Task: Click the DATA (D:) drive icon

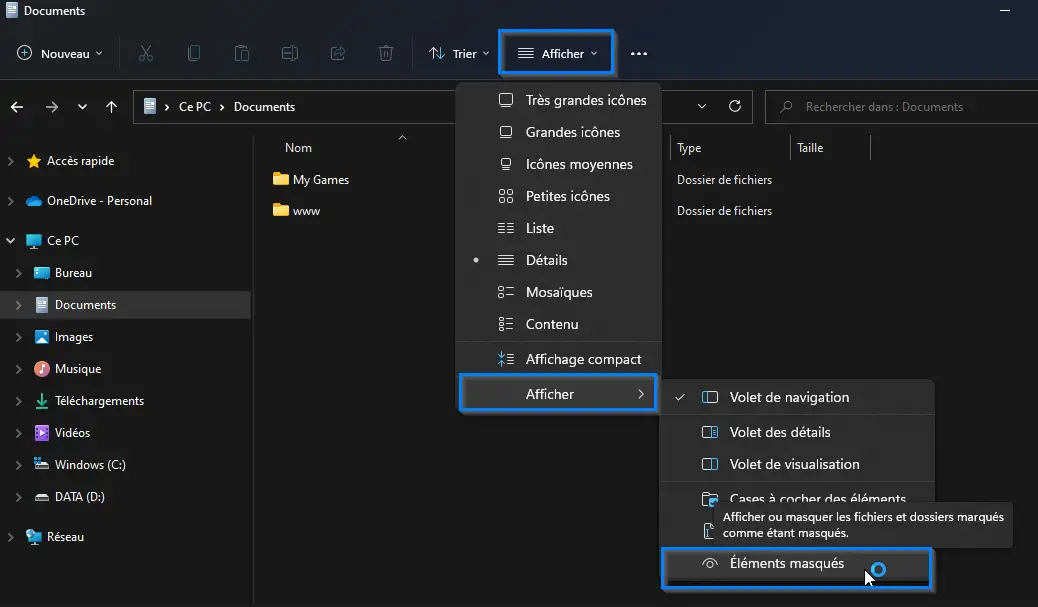Action: point(42,497)
